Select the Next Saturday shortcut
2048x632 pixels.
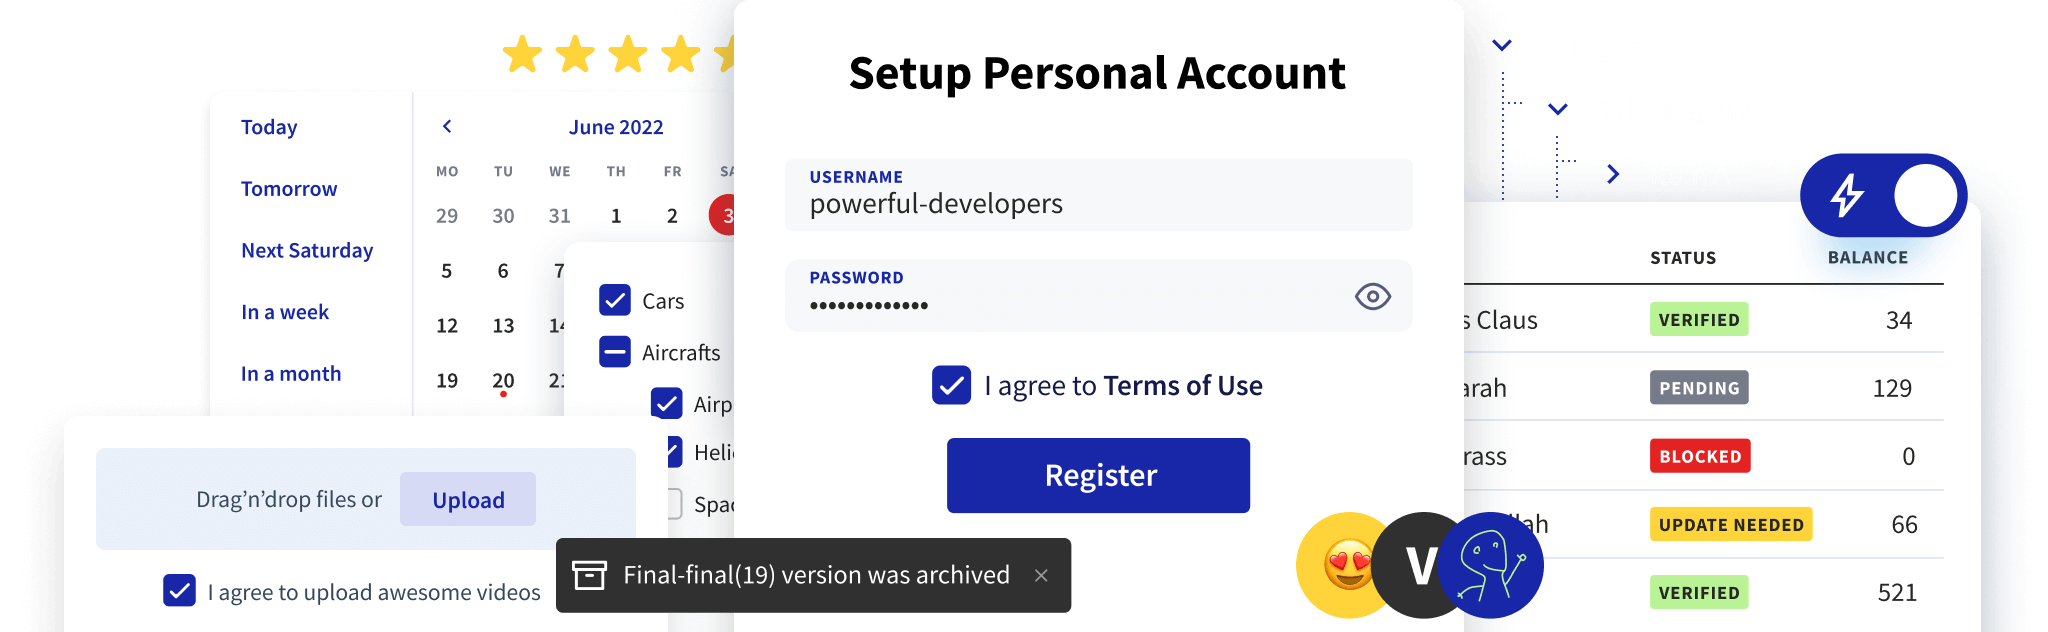click(307, 250)
